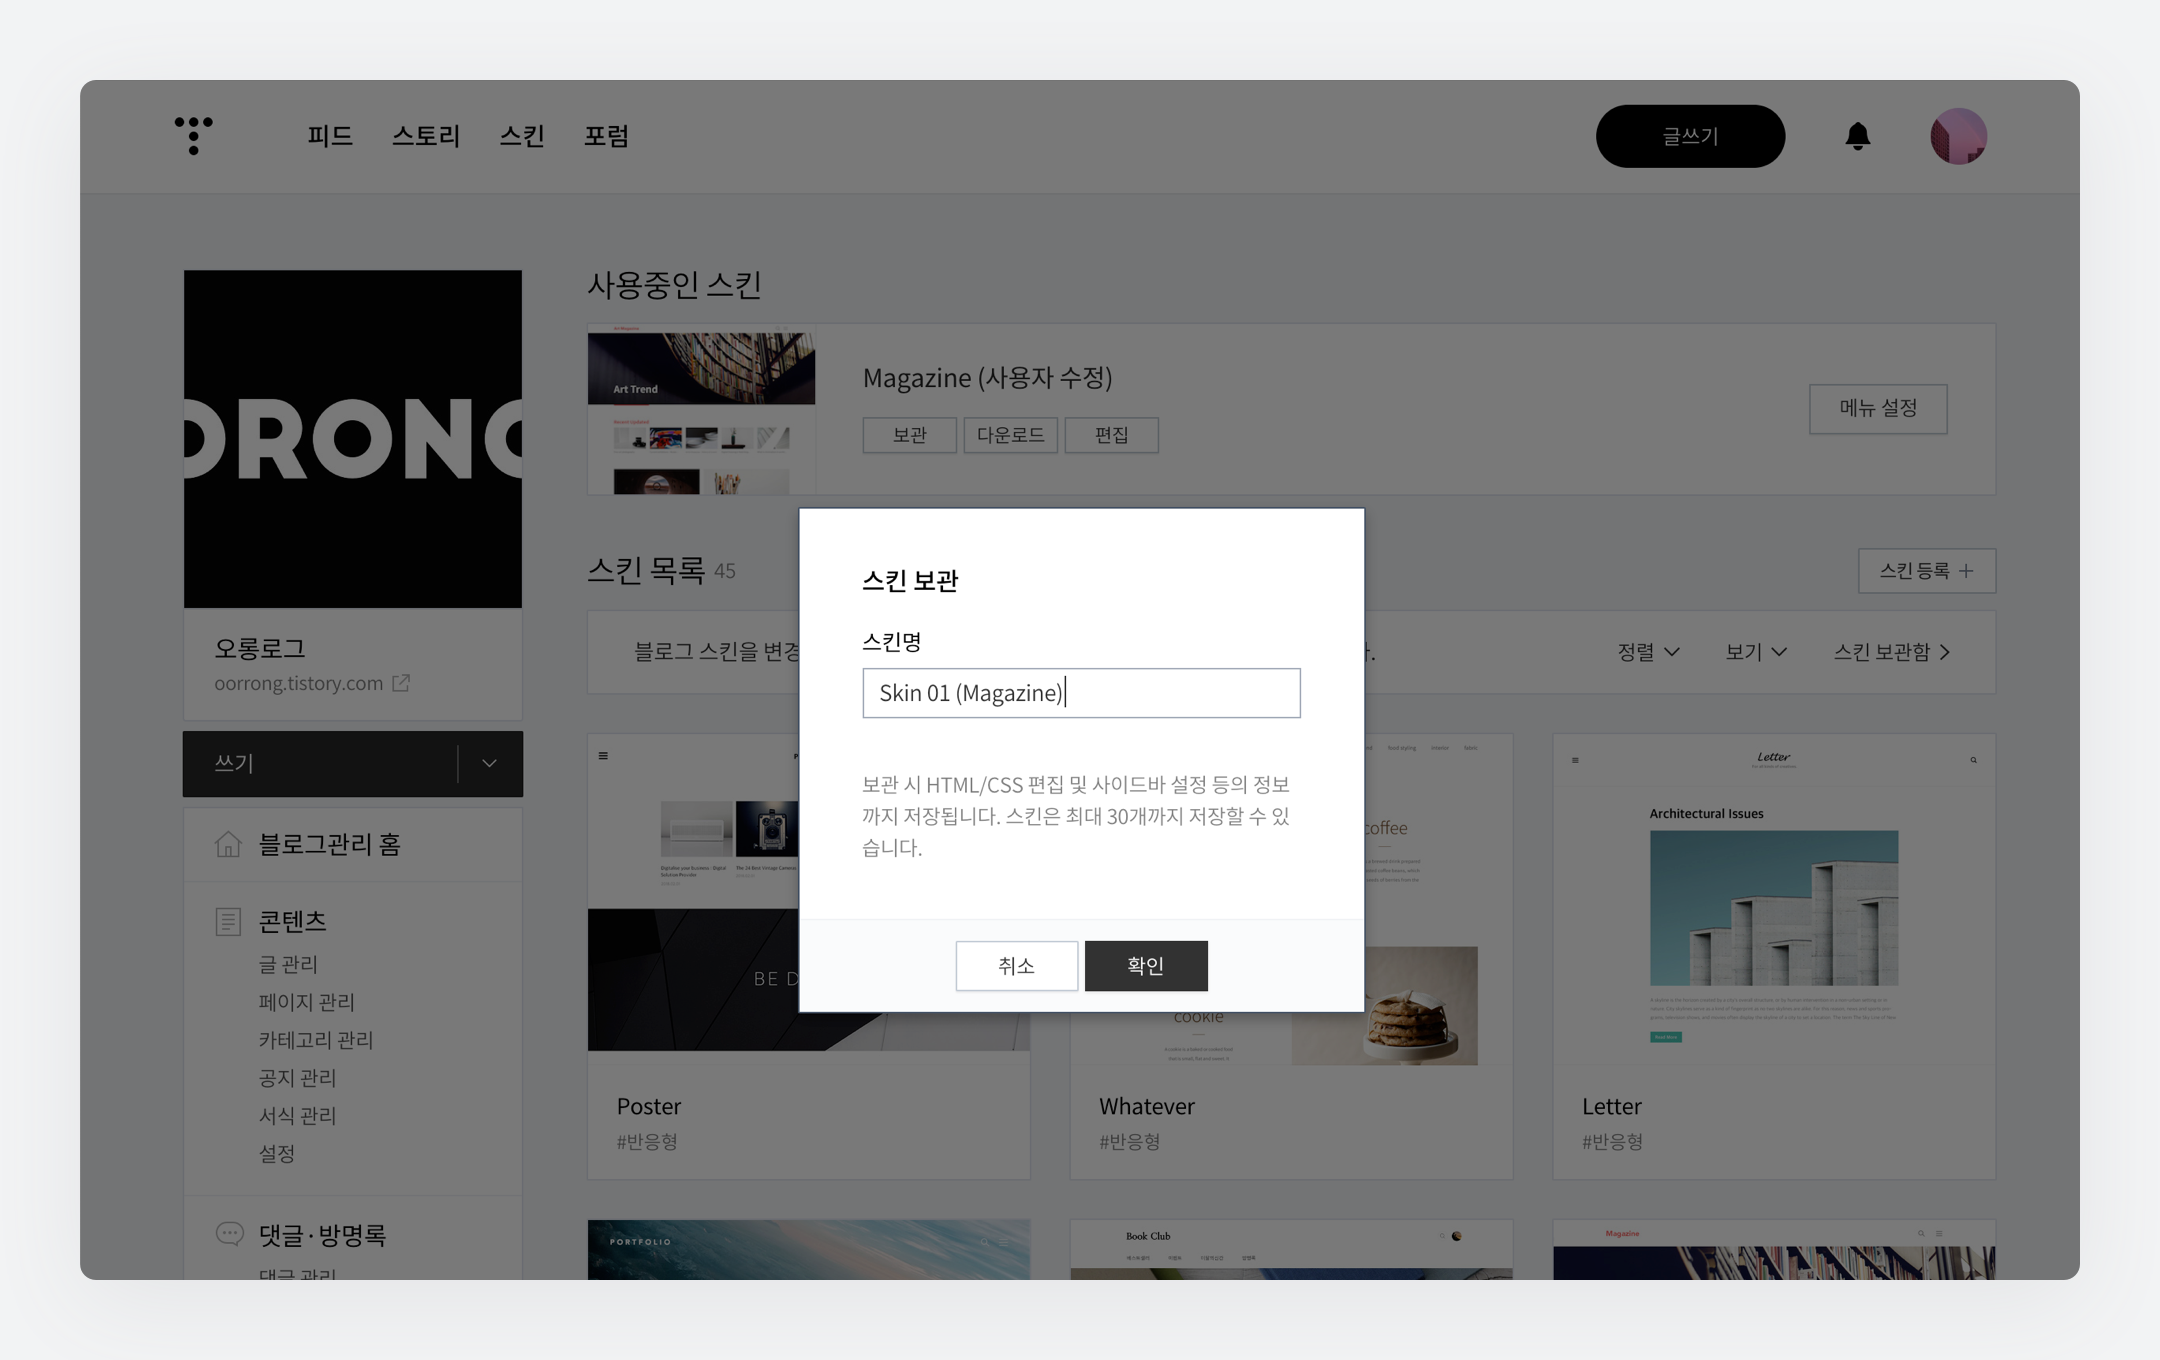The height and width of the screenshot is (1360, 2160).
Task: Expand the 정렬 sort dropdown
Action: (1646, 652)
